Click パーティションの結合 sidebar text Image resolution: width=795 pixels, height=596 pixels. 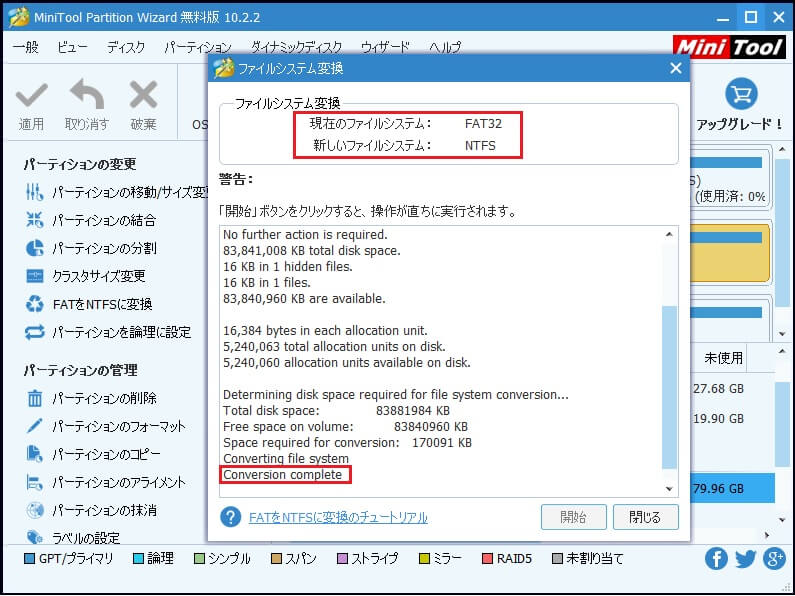point(104,220)
